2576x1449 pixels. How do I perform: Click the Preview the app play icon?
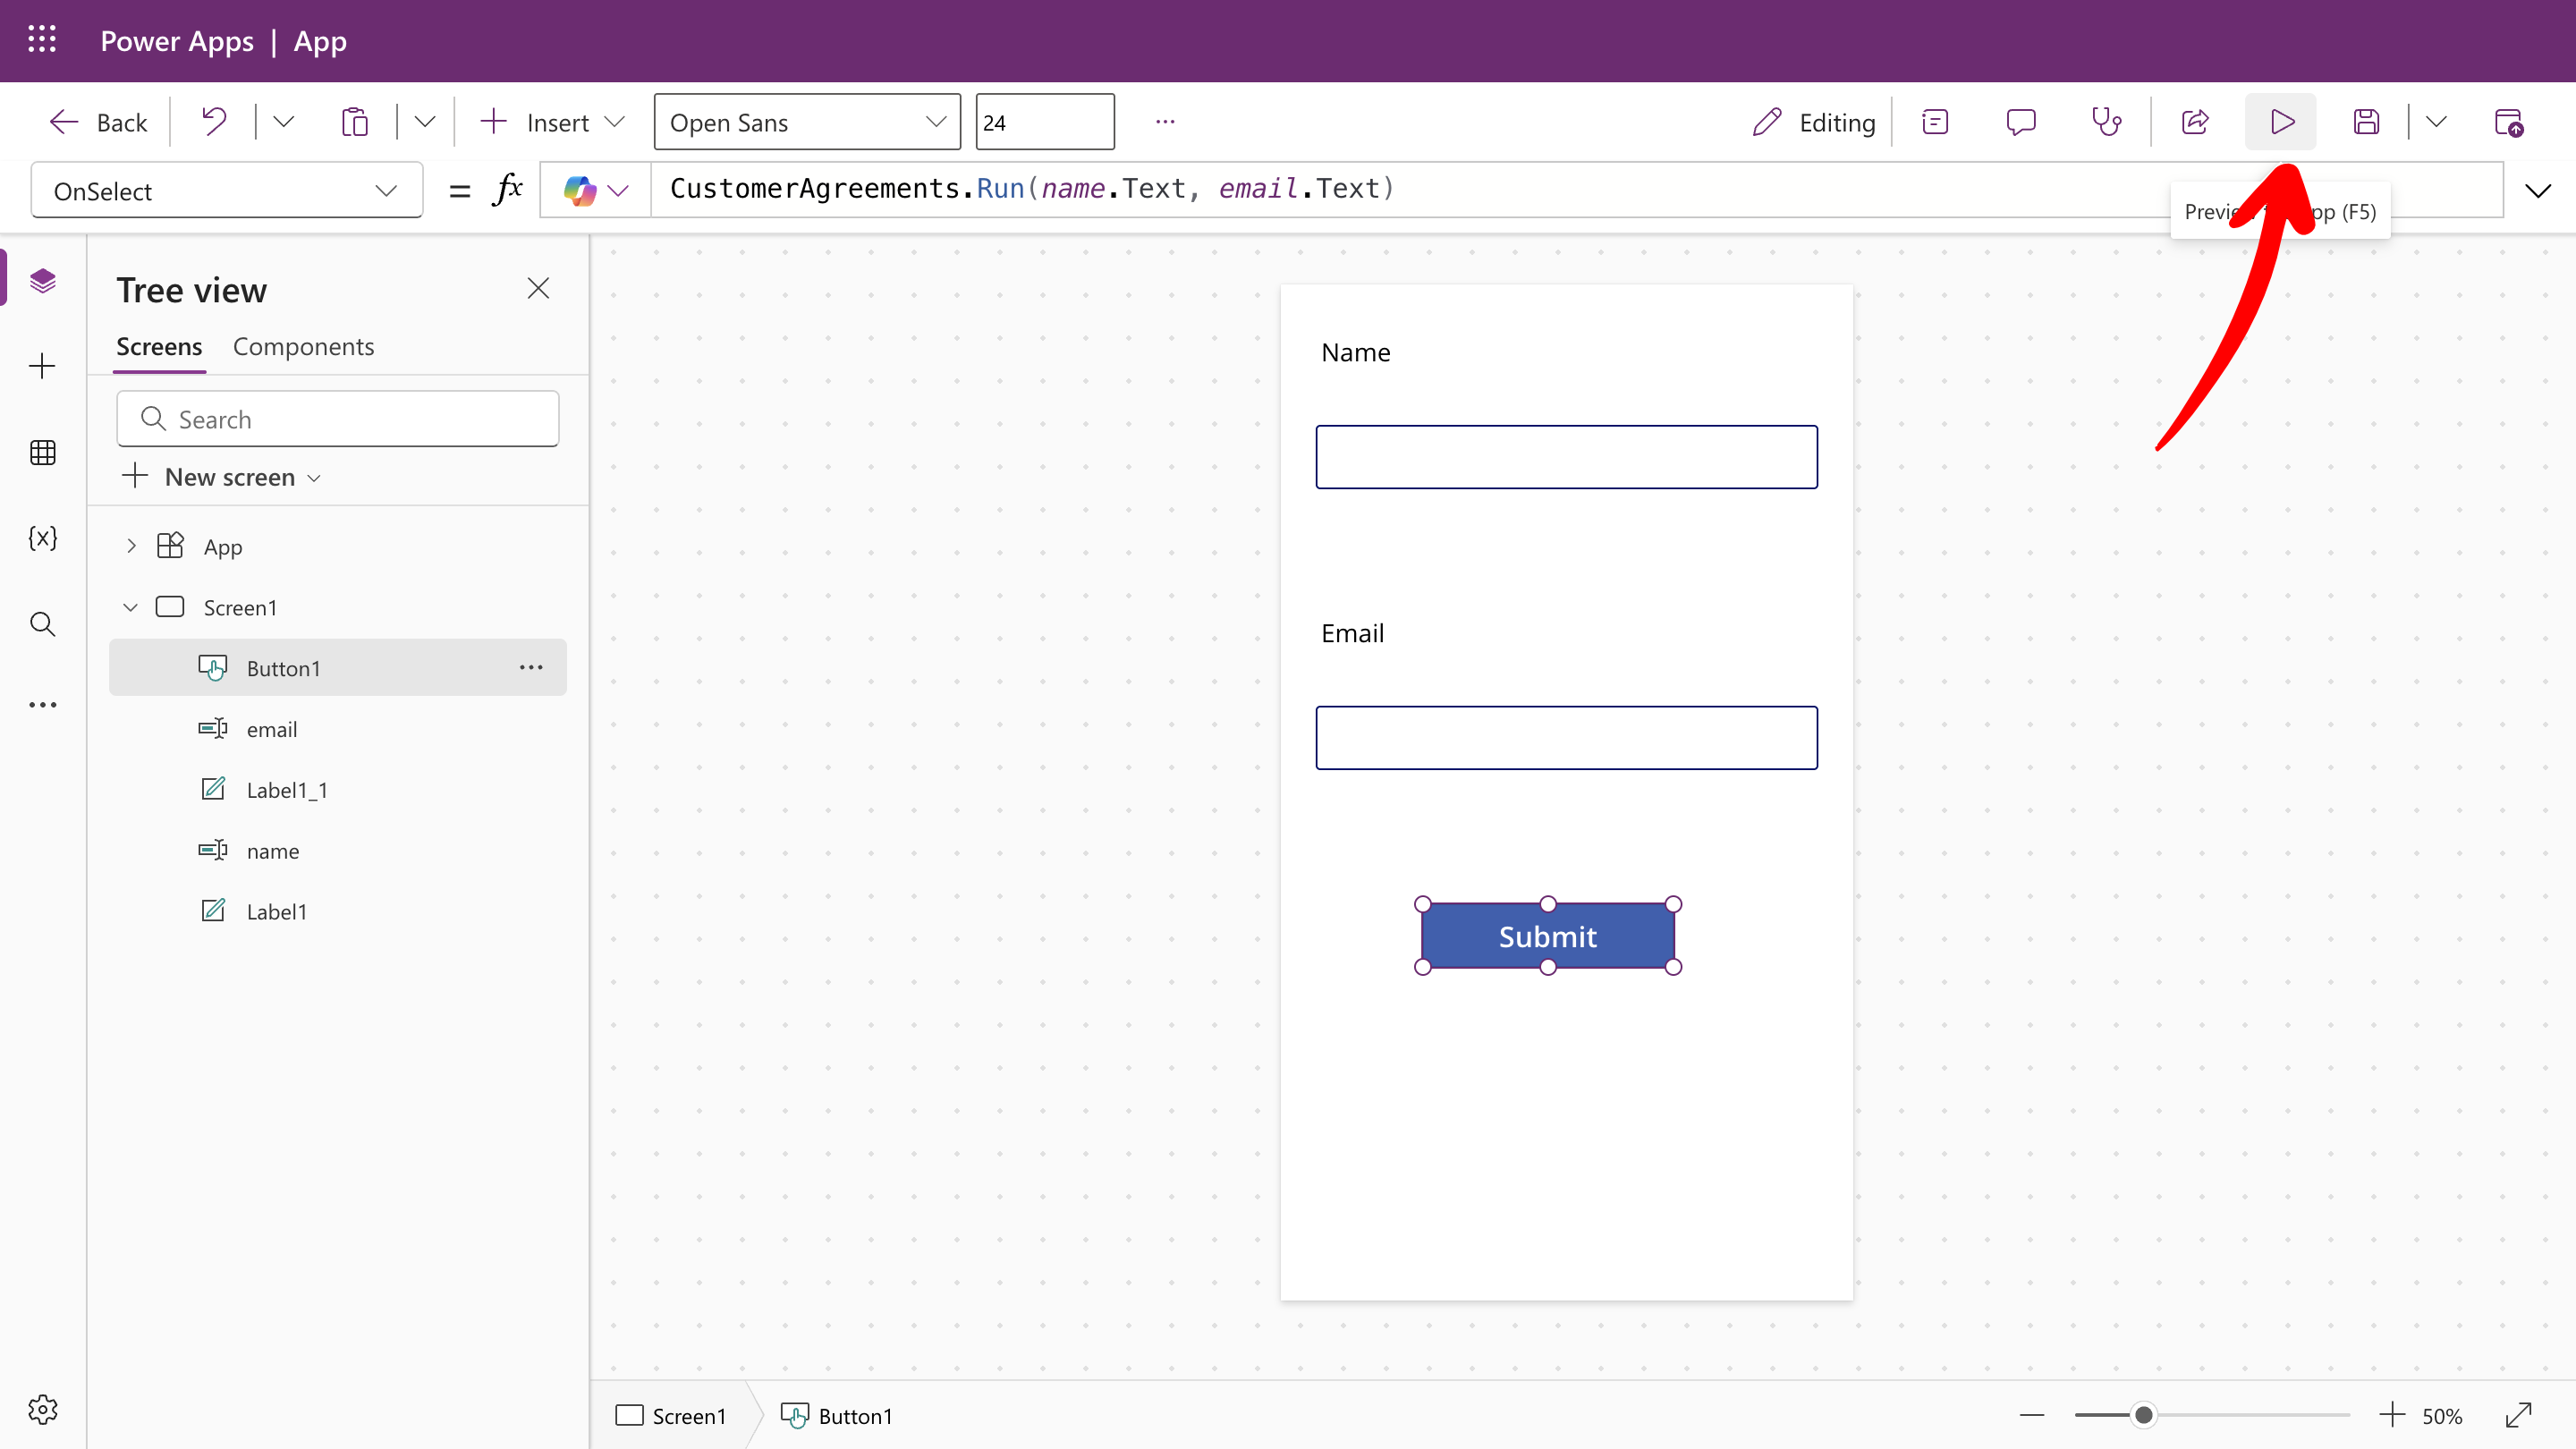point(2281,122)
